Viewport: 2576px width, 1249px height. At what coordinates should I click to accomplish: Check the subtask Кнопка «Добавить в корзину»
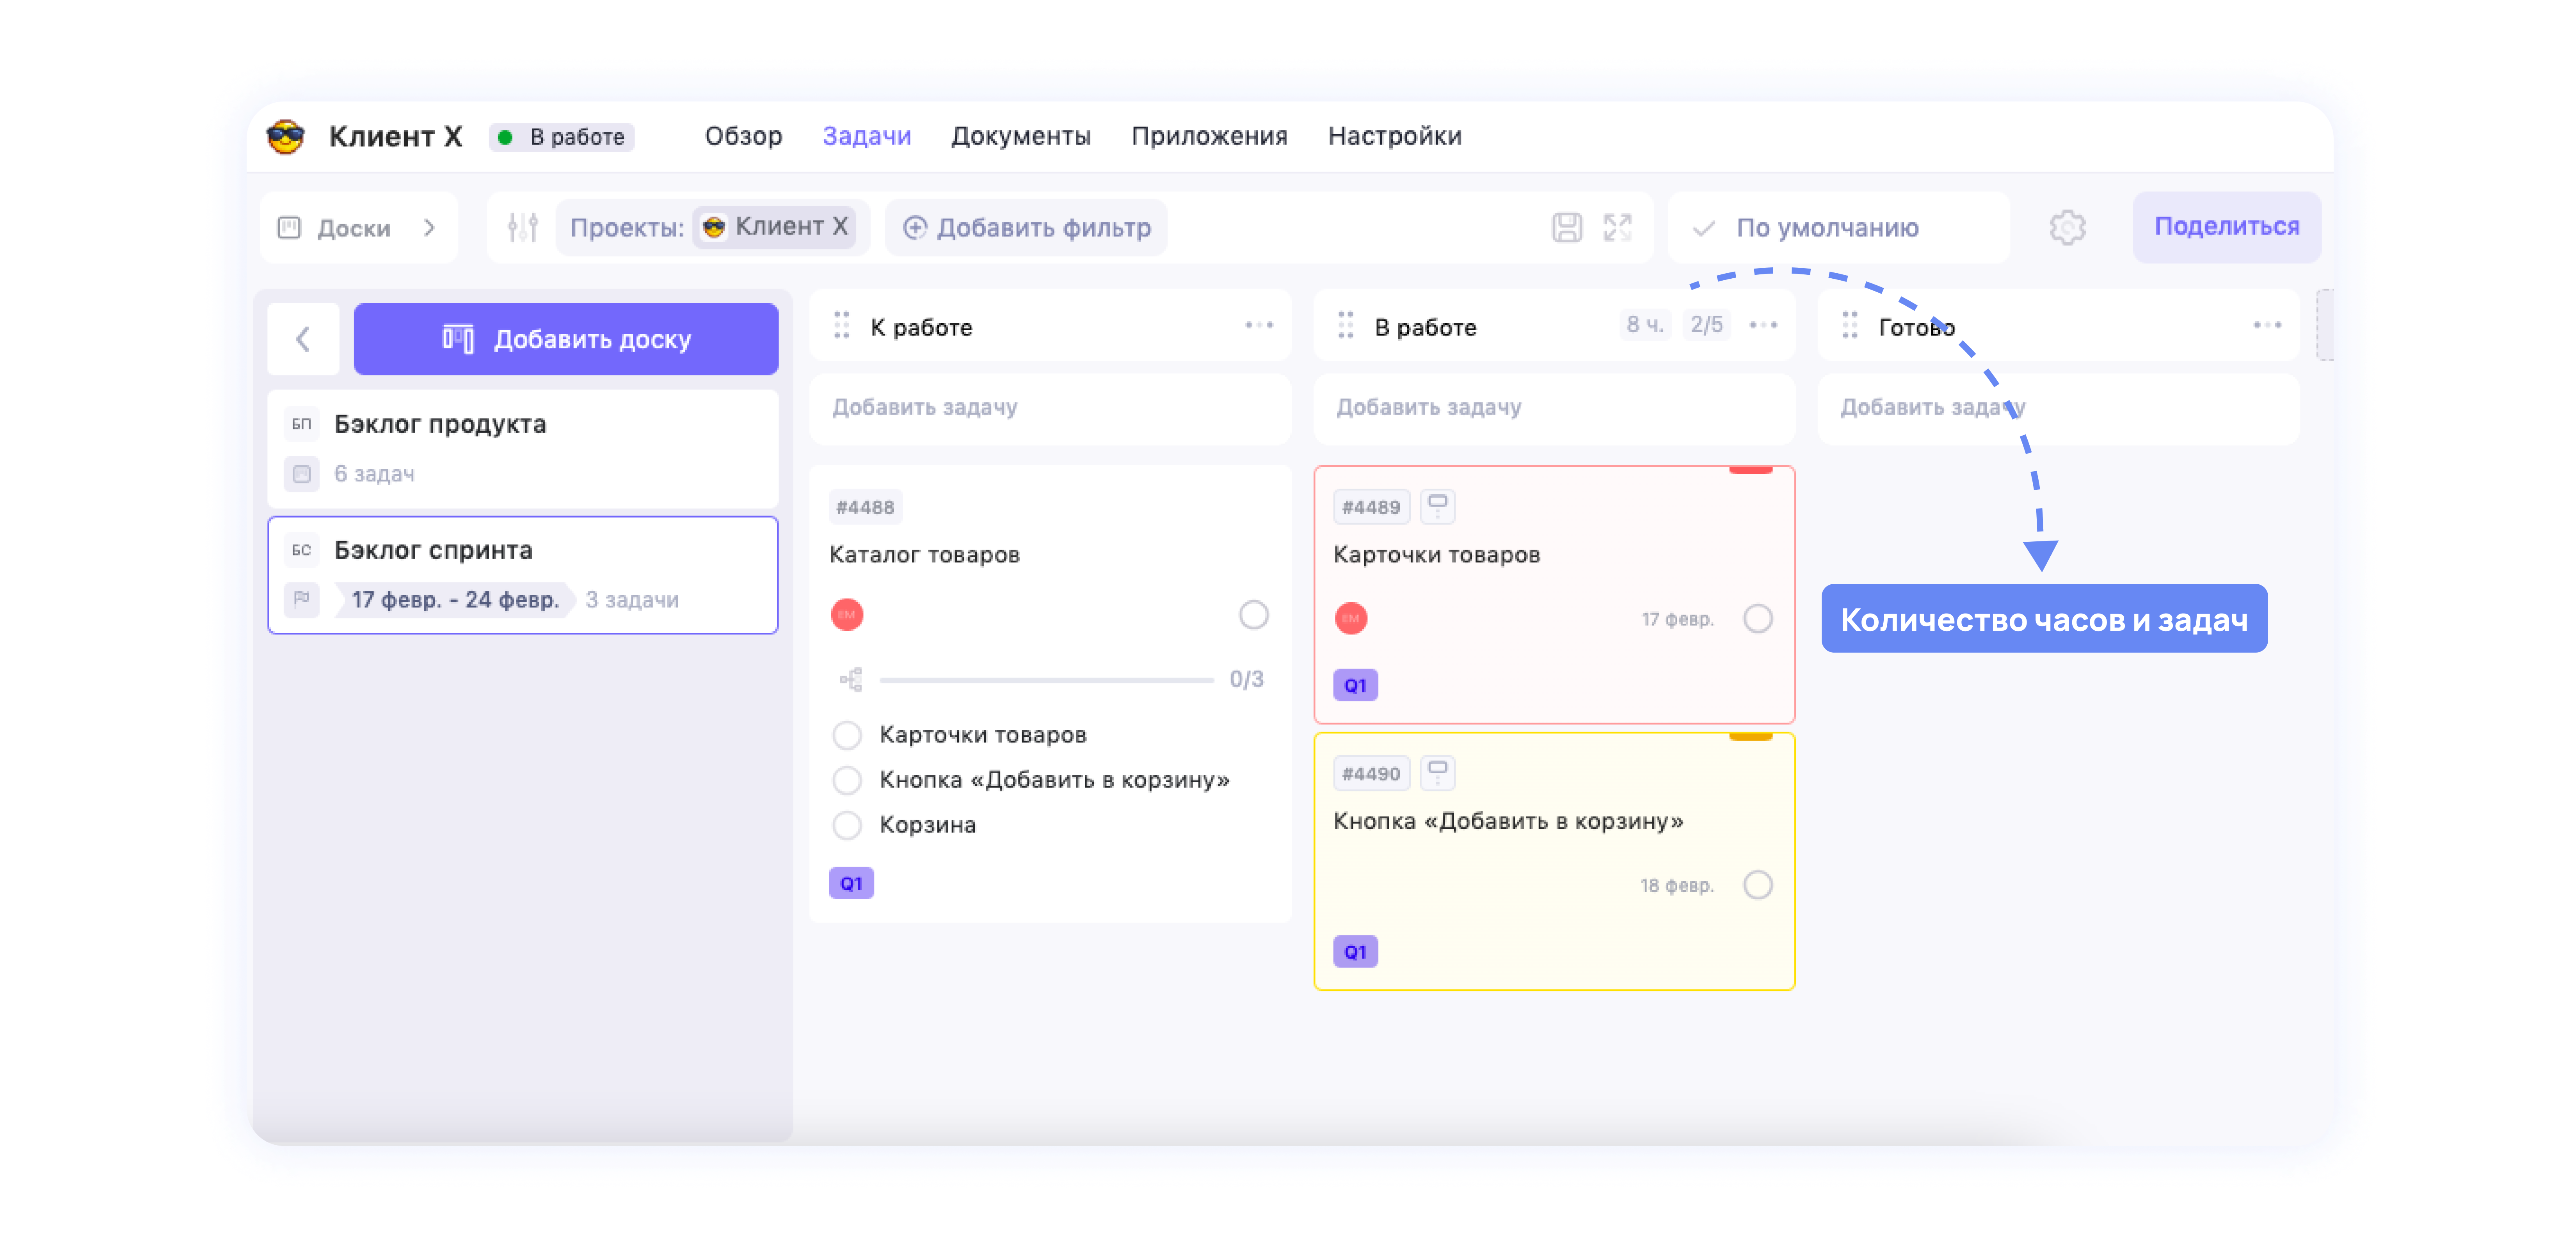click(847, 780)
